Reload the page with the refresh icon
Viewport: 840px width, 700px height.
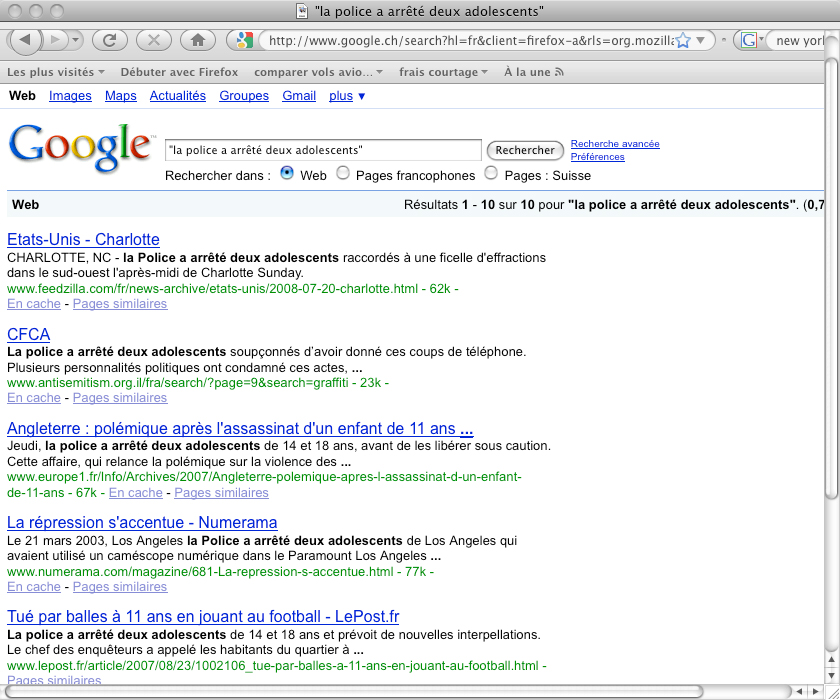coord(110,40)
